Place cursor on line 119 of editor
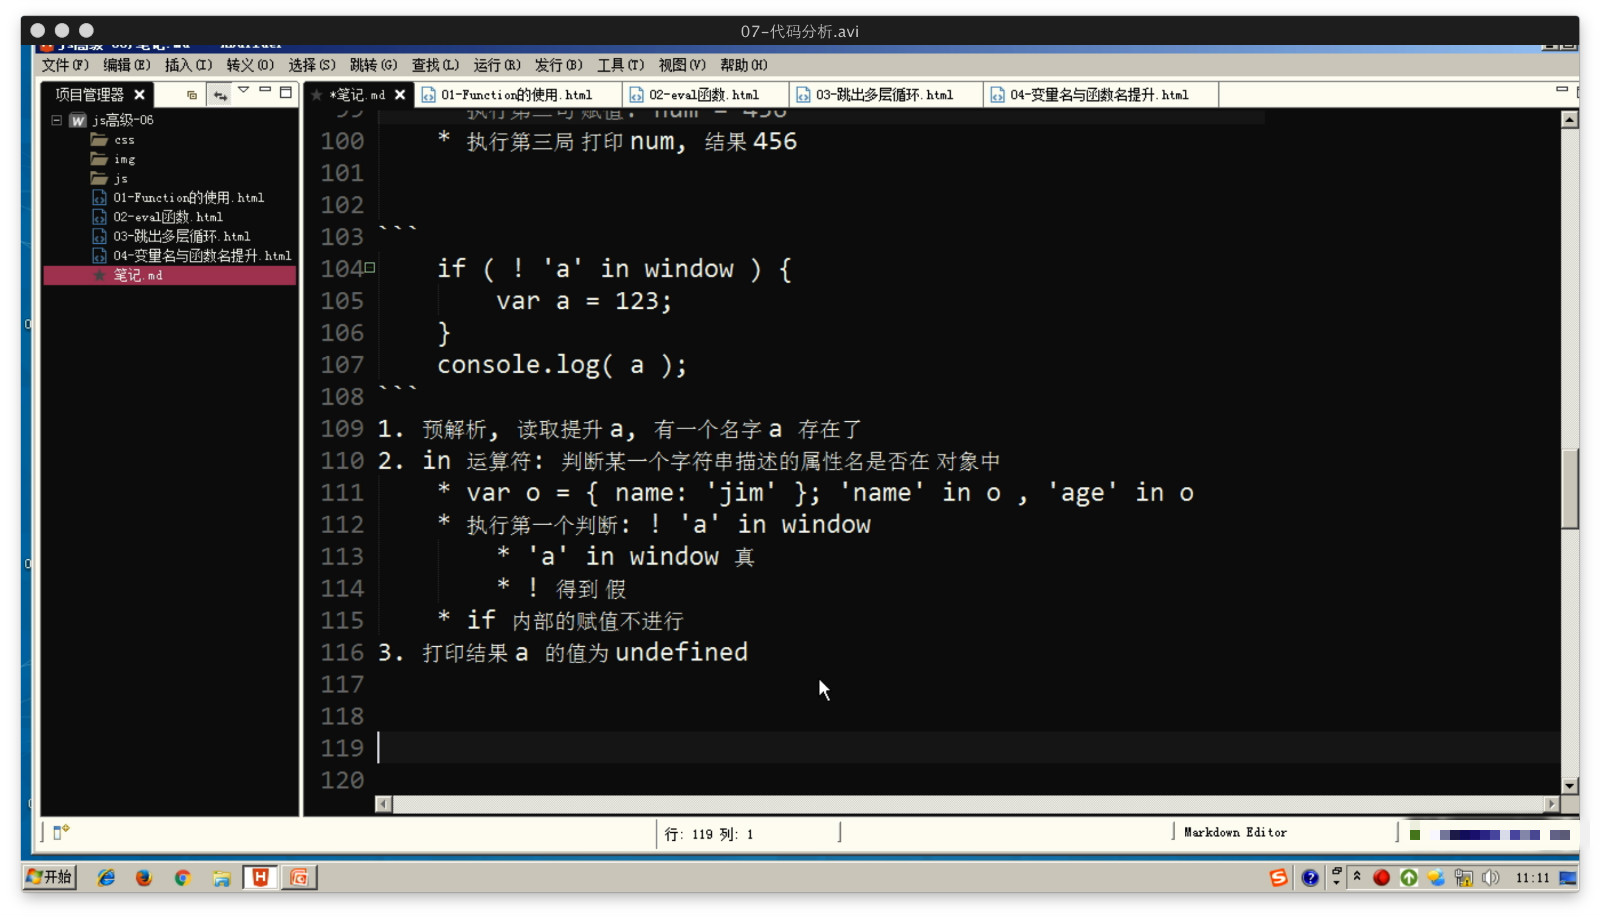Image resolution: width=1600 pixels, height=917 pixels. tap(968, 748)
